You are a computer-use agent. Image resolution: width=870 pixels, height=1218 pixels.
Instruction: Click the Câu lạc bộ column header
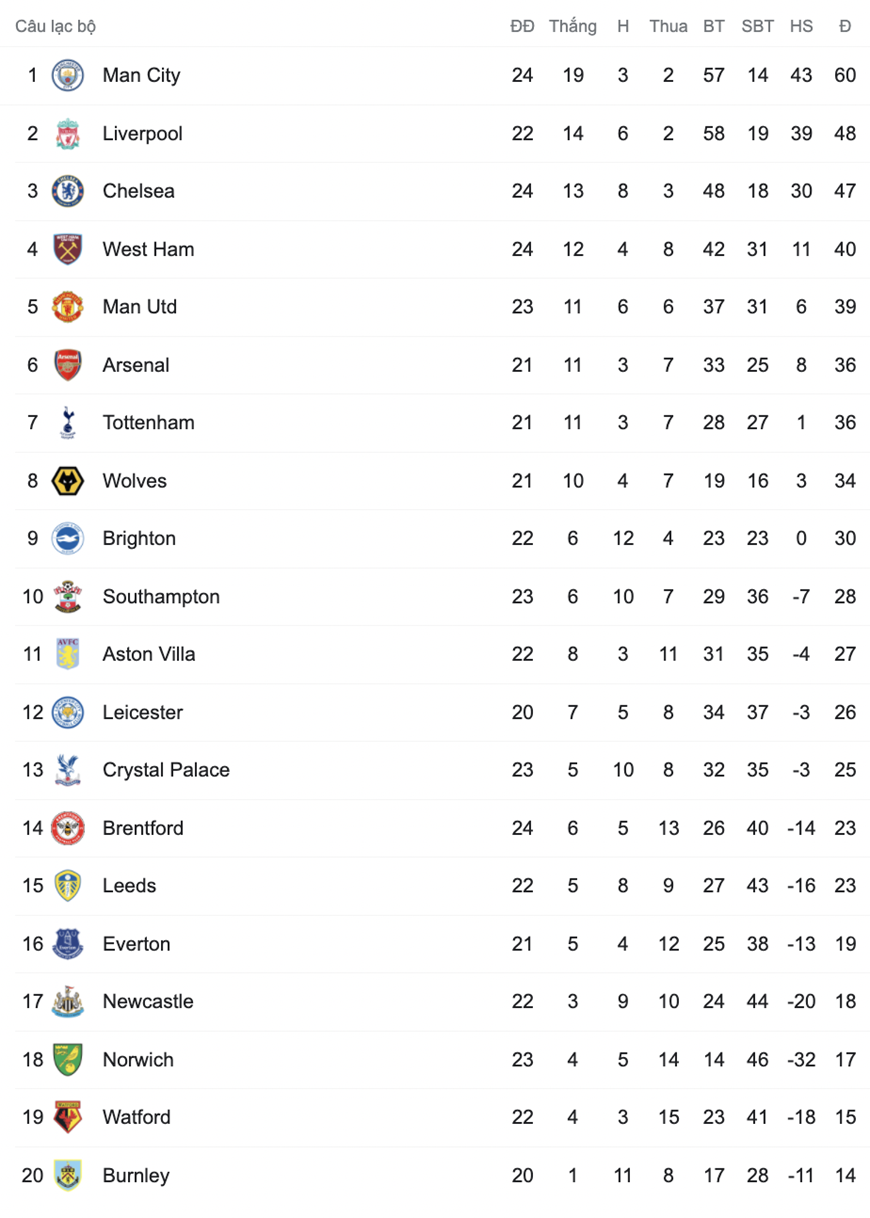tap(56, 27)
